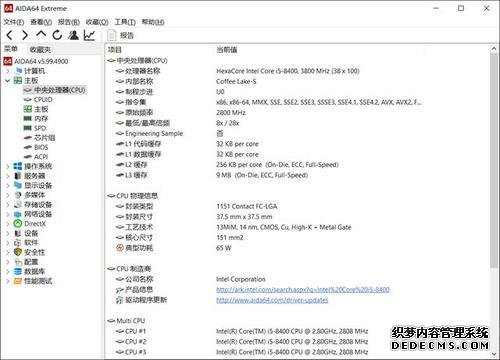Go forward with the right arrow toolbar button
The width and height of the screenshot is (500, 360).
coord(25,35)
